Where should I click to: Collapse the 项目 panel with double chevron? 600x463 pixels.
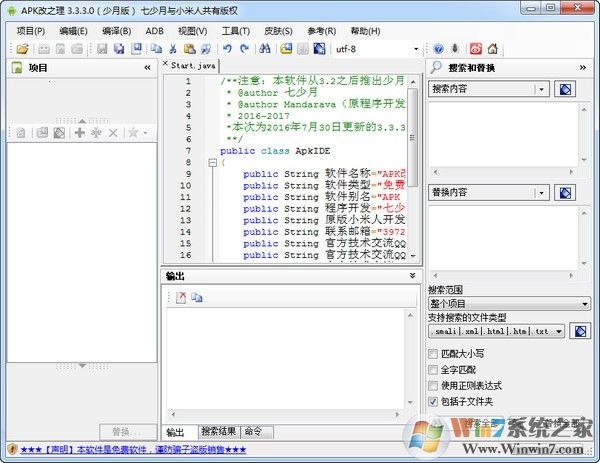tap(147, 68)
